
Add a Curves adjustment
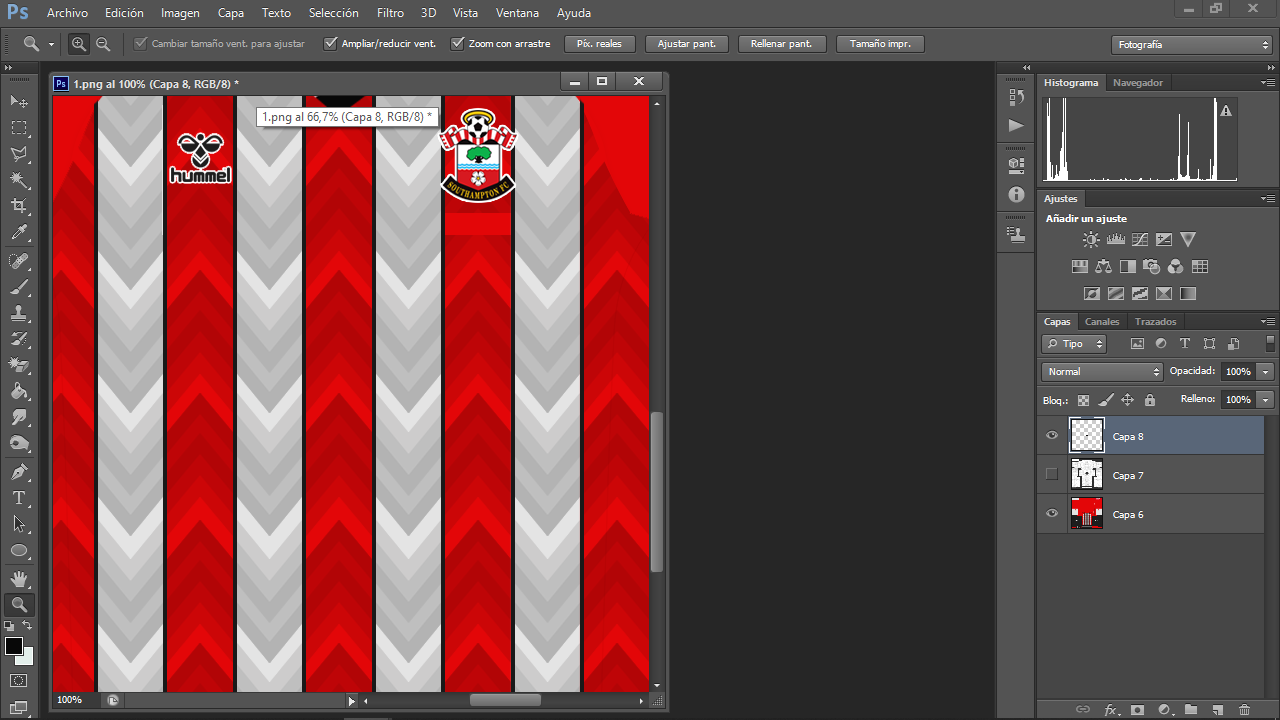[x=1139, y=240]
